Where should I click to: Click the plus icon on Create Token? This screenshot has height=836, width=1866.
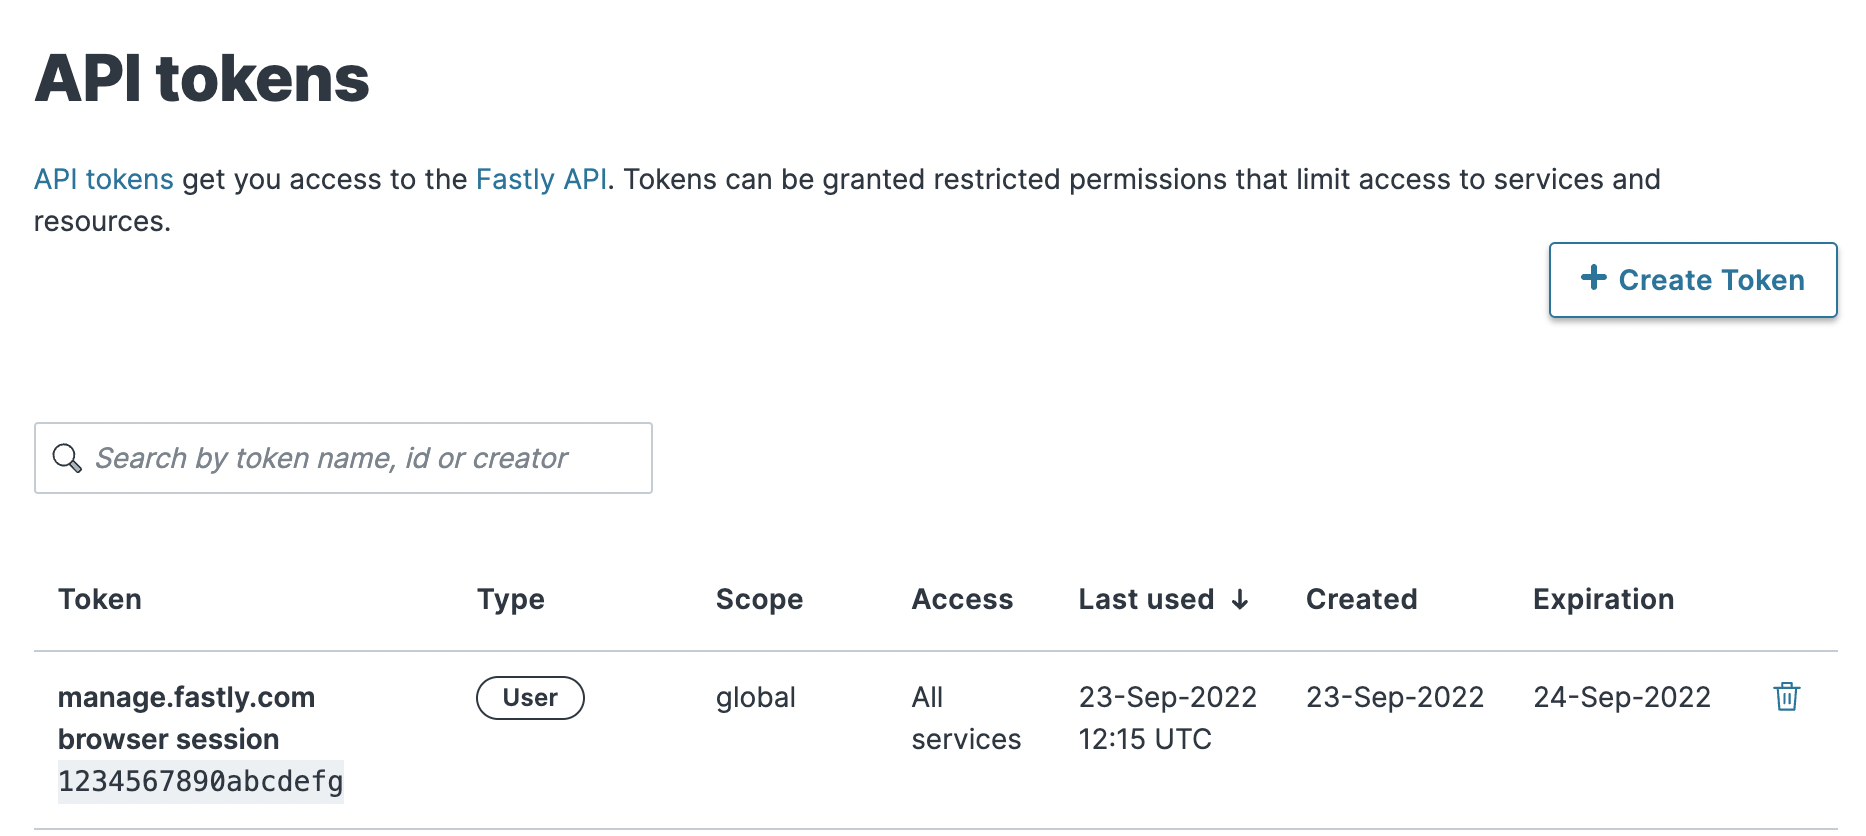[1593, 279]
